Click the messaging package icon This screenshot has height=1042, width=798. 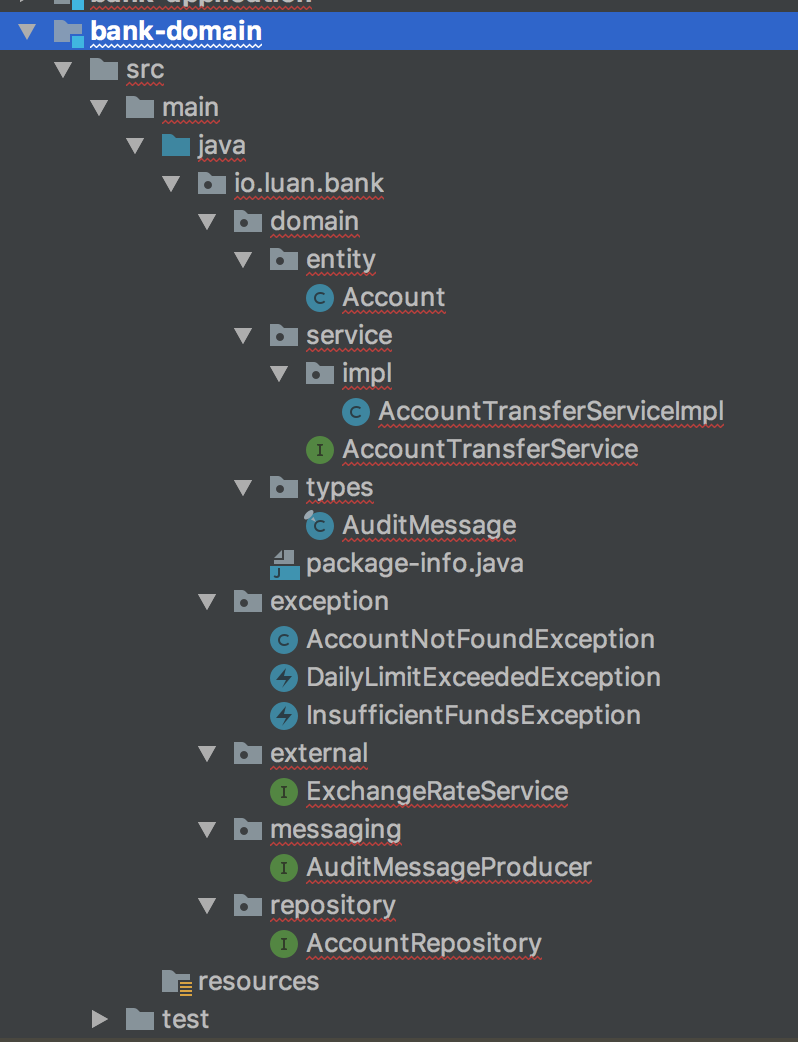(247, 829)
